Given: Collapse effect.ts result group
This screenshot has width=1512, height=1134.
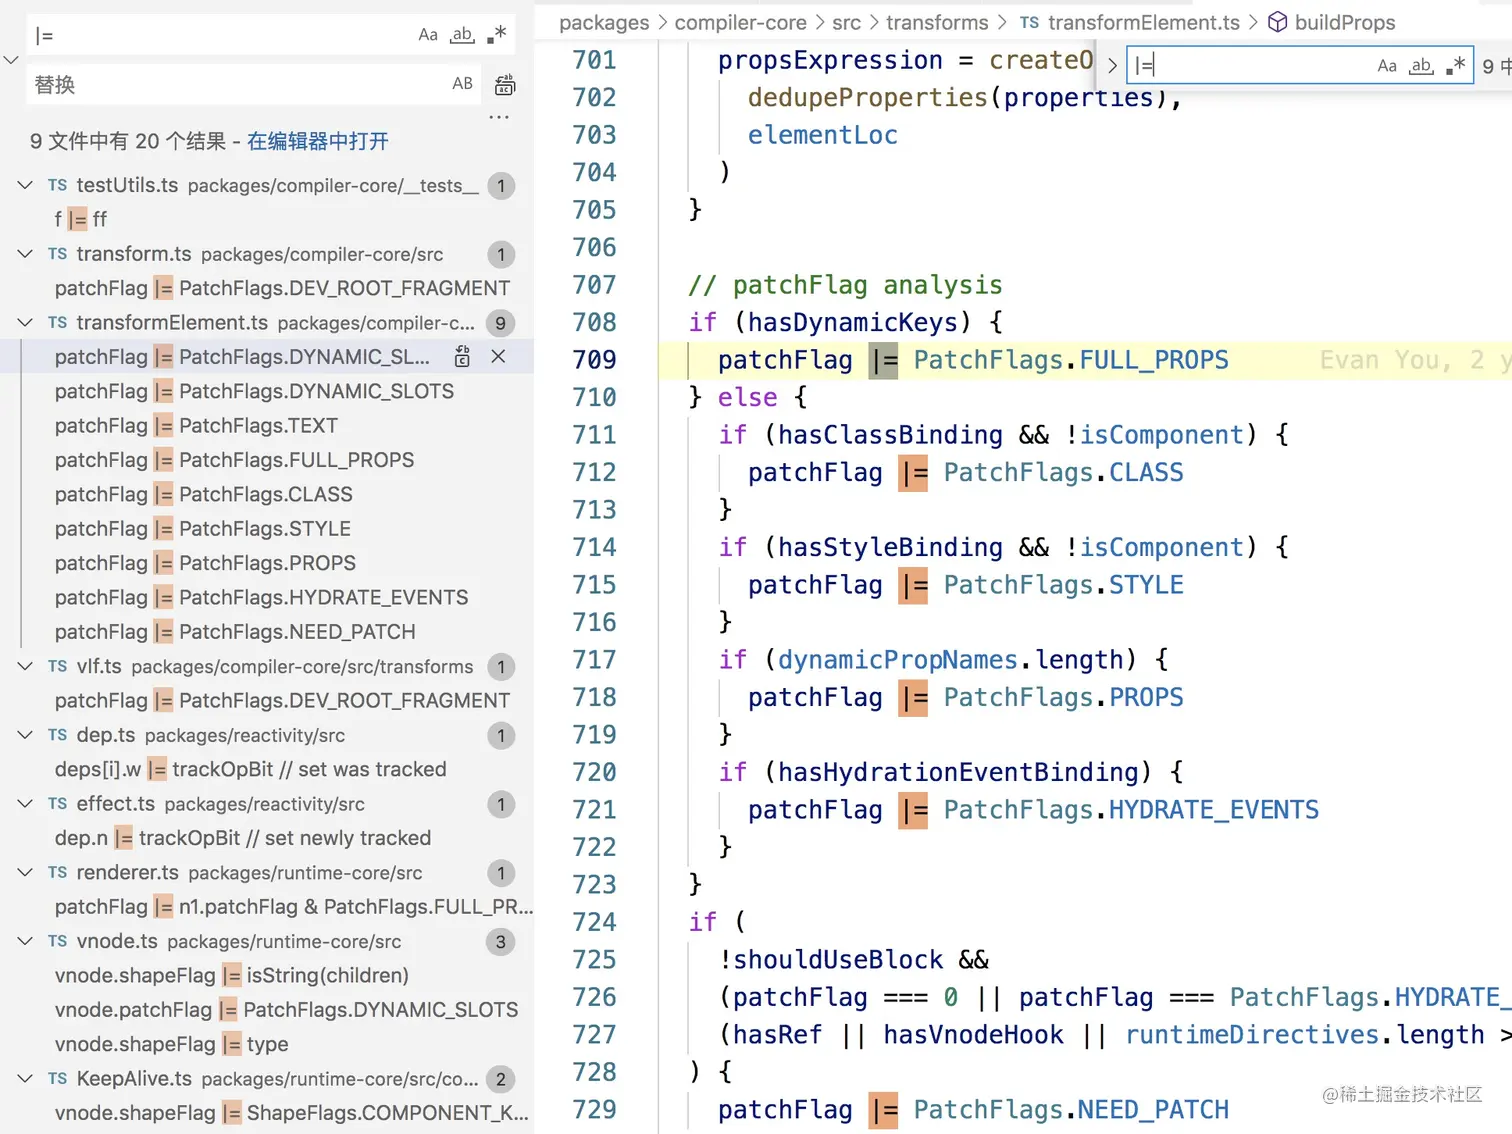Looking at the screenshot, I should point(25,804).
